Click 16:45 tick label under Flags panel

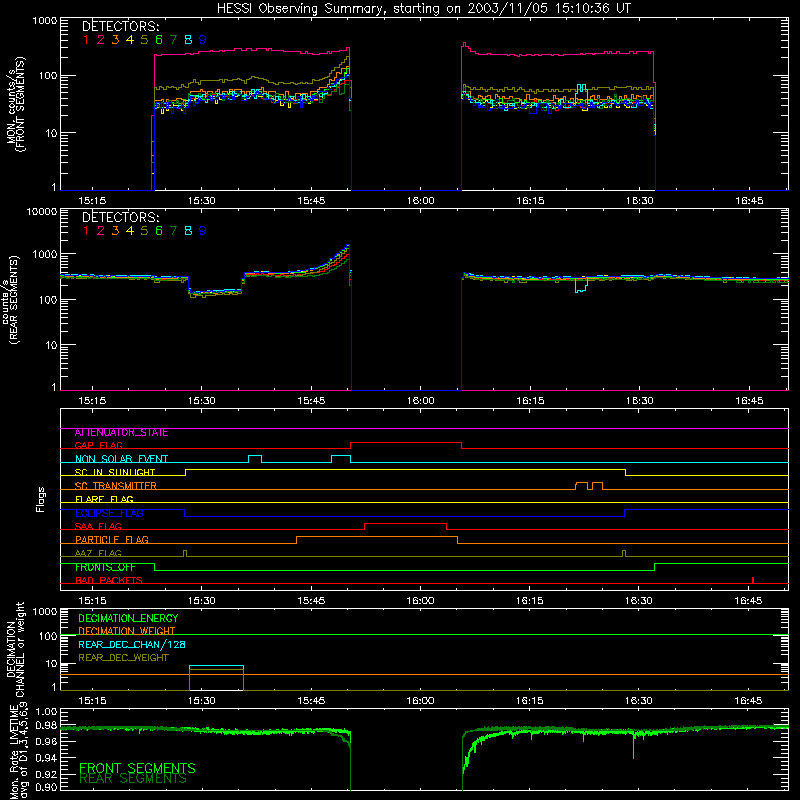[748, 601]
